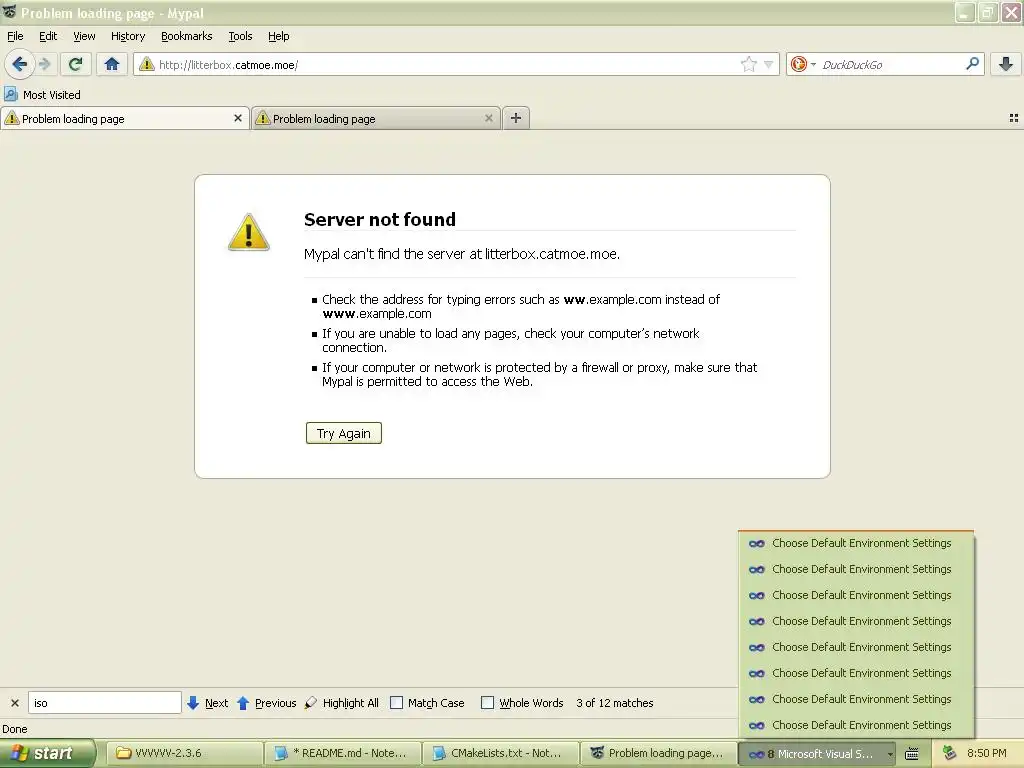The height and width of the screenshot is (768, 1024).
Task: Switch to README.md Notepad taskbar button
Action: click(x=342, y=753)
